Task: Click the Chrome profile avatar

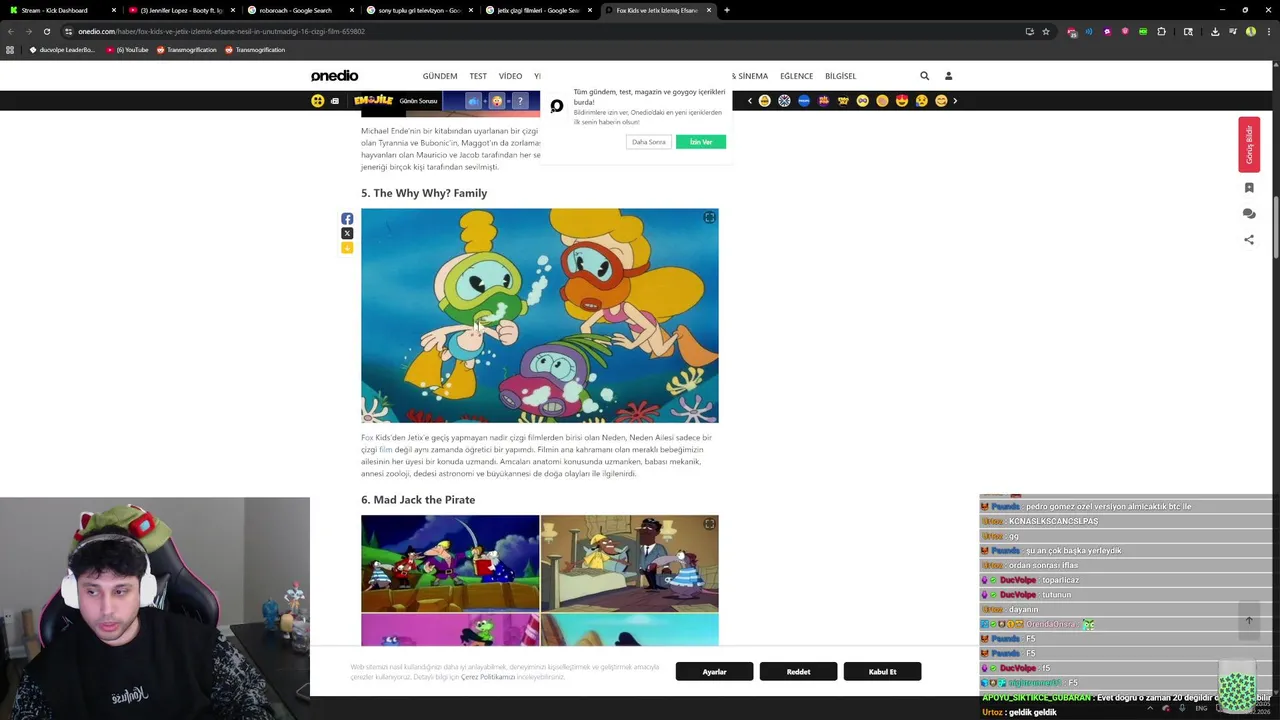Action: [x=1251, y=31]
